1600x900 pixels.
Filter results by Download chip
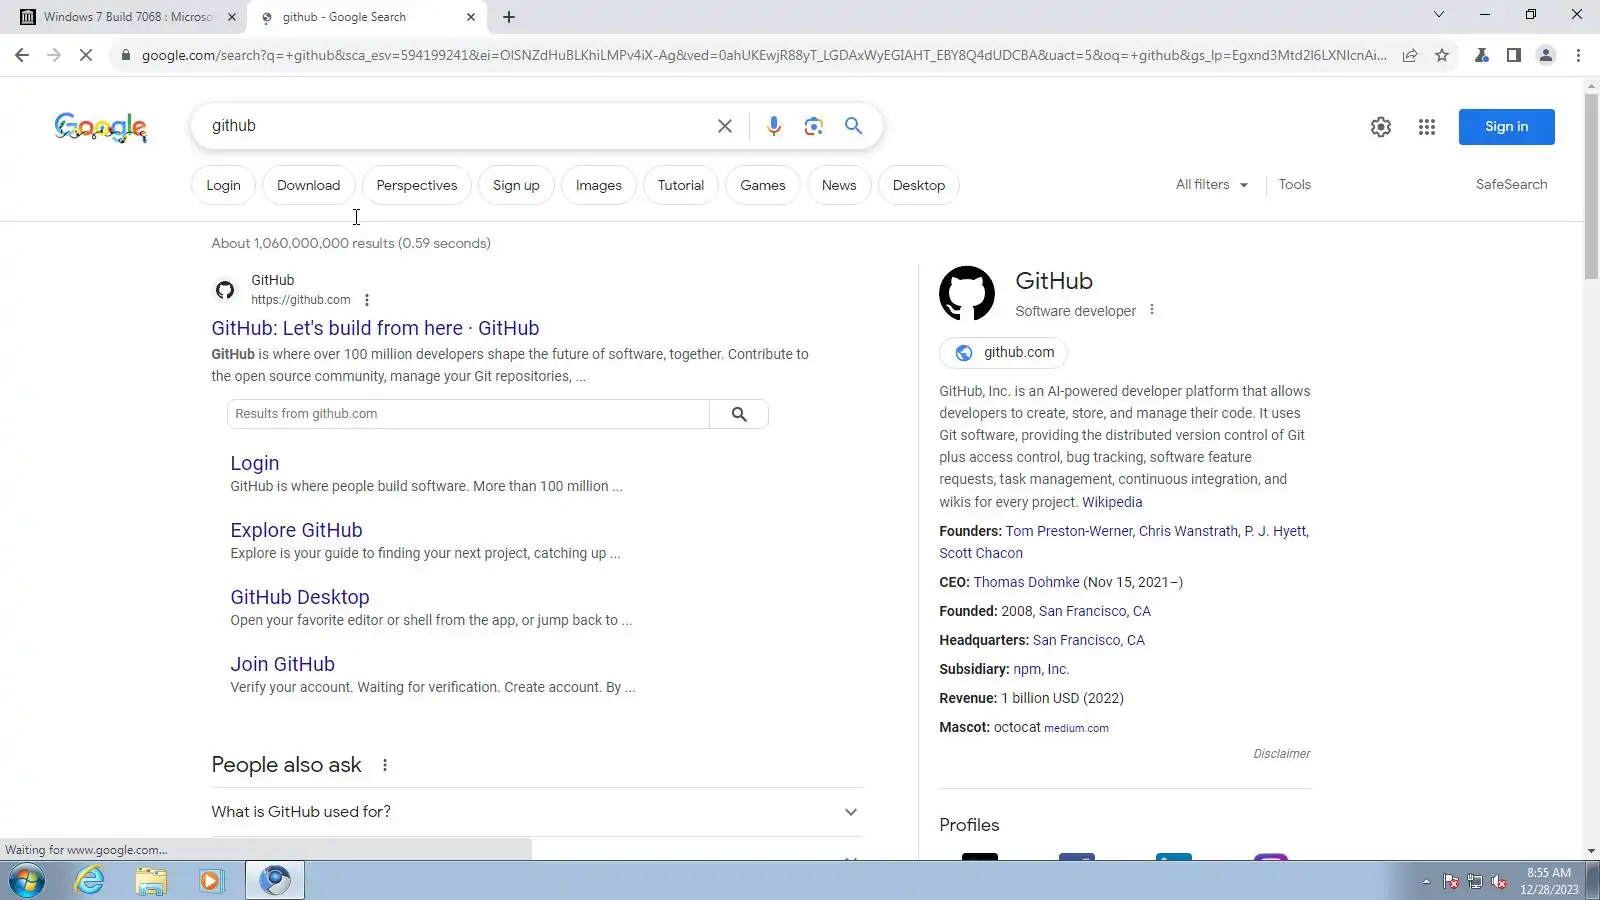click(308, 186)
